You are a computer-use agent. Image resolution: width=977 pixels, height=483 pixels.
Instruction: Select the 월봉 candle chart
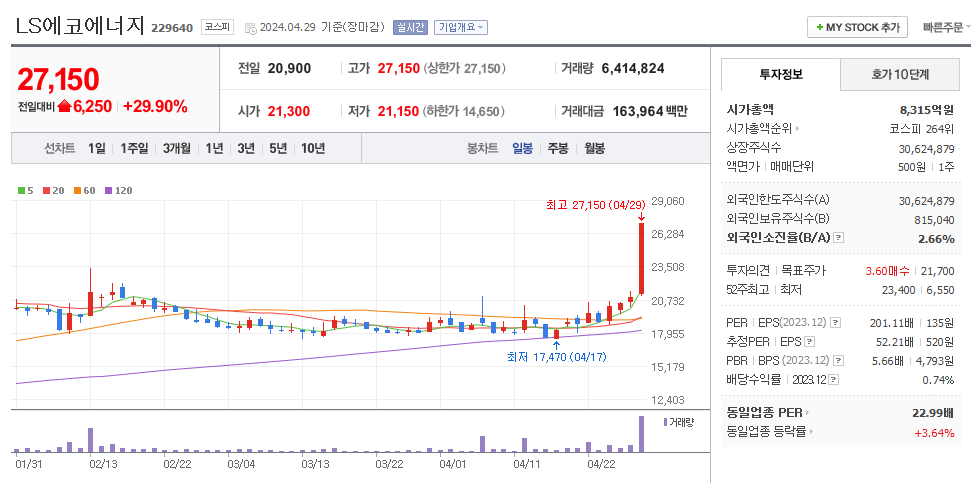click(x=594, y=148)
